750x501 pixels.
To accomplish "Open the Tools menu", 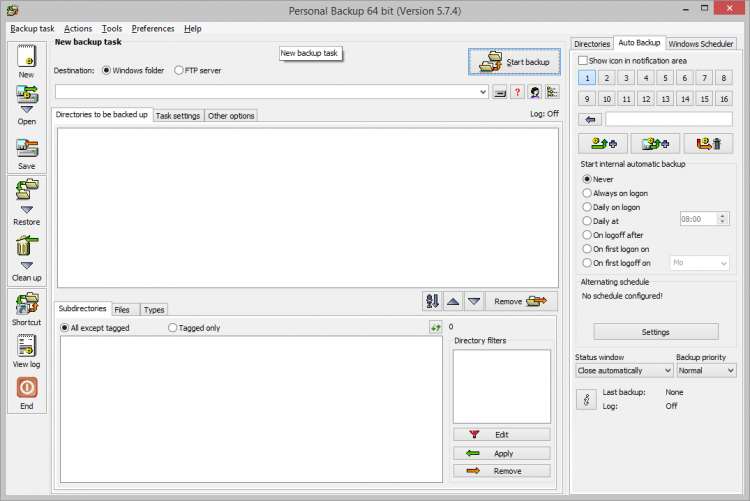I will [x=112, y=29].
